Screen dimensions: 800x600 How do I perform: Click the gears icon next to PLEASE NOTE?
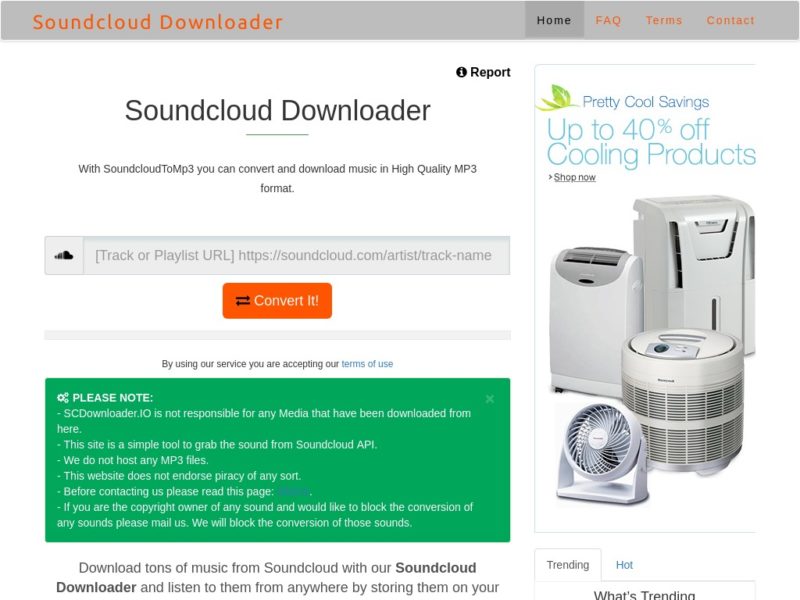63,398
